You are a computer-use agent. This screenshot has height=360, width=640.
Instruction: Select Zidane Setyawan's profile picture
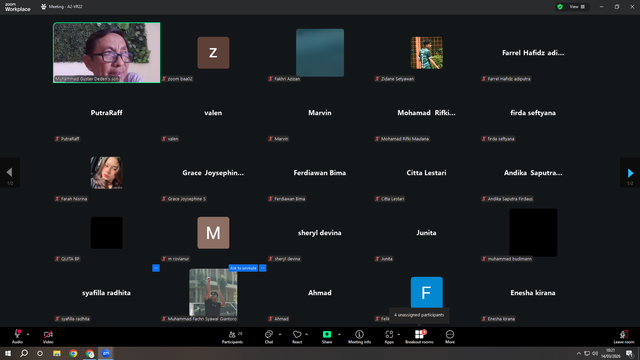(427, 53)
